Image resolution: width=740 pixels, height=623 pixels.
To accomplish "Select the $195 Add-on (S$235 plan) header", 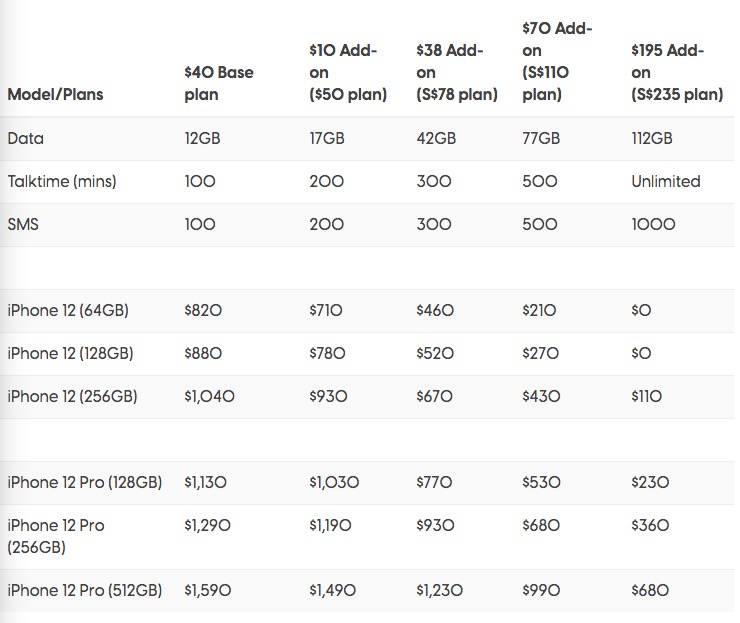I will pyautogui.click(x=676, y=72).
